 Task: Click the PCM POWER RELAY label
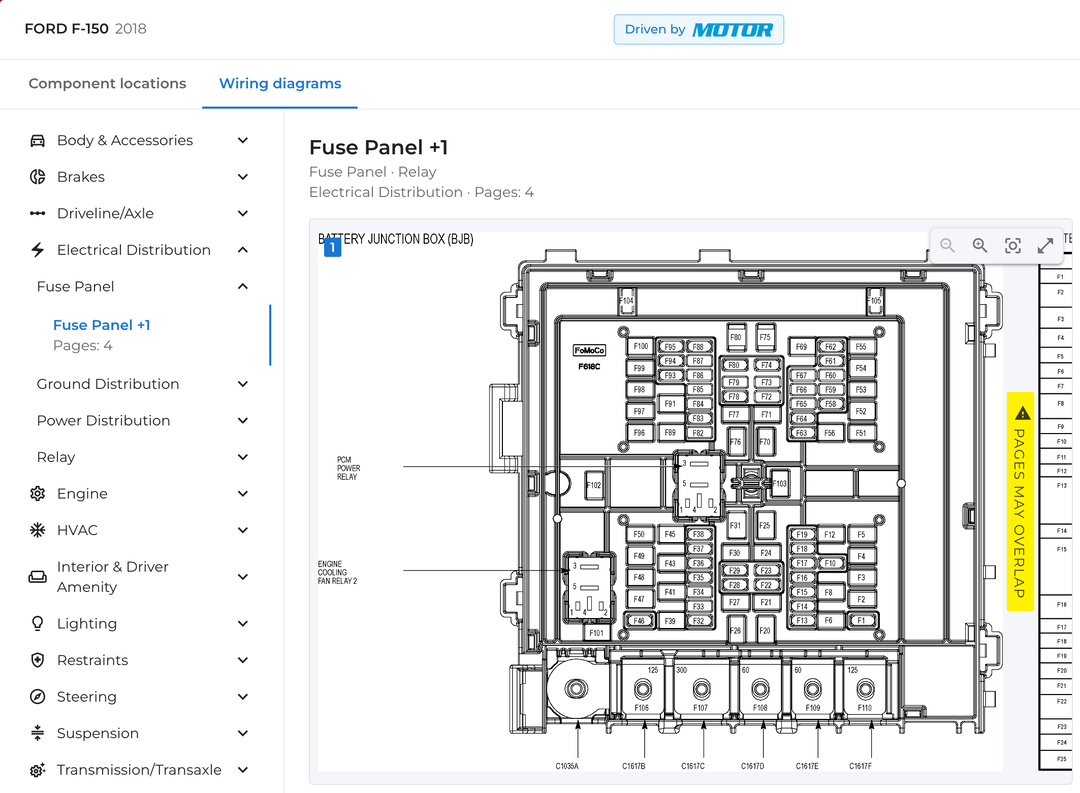[349, 468]
